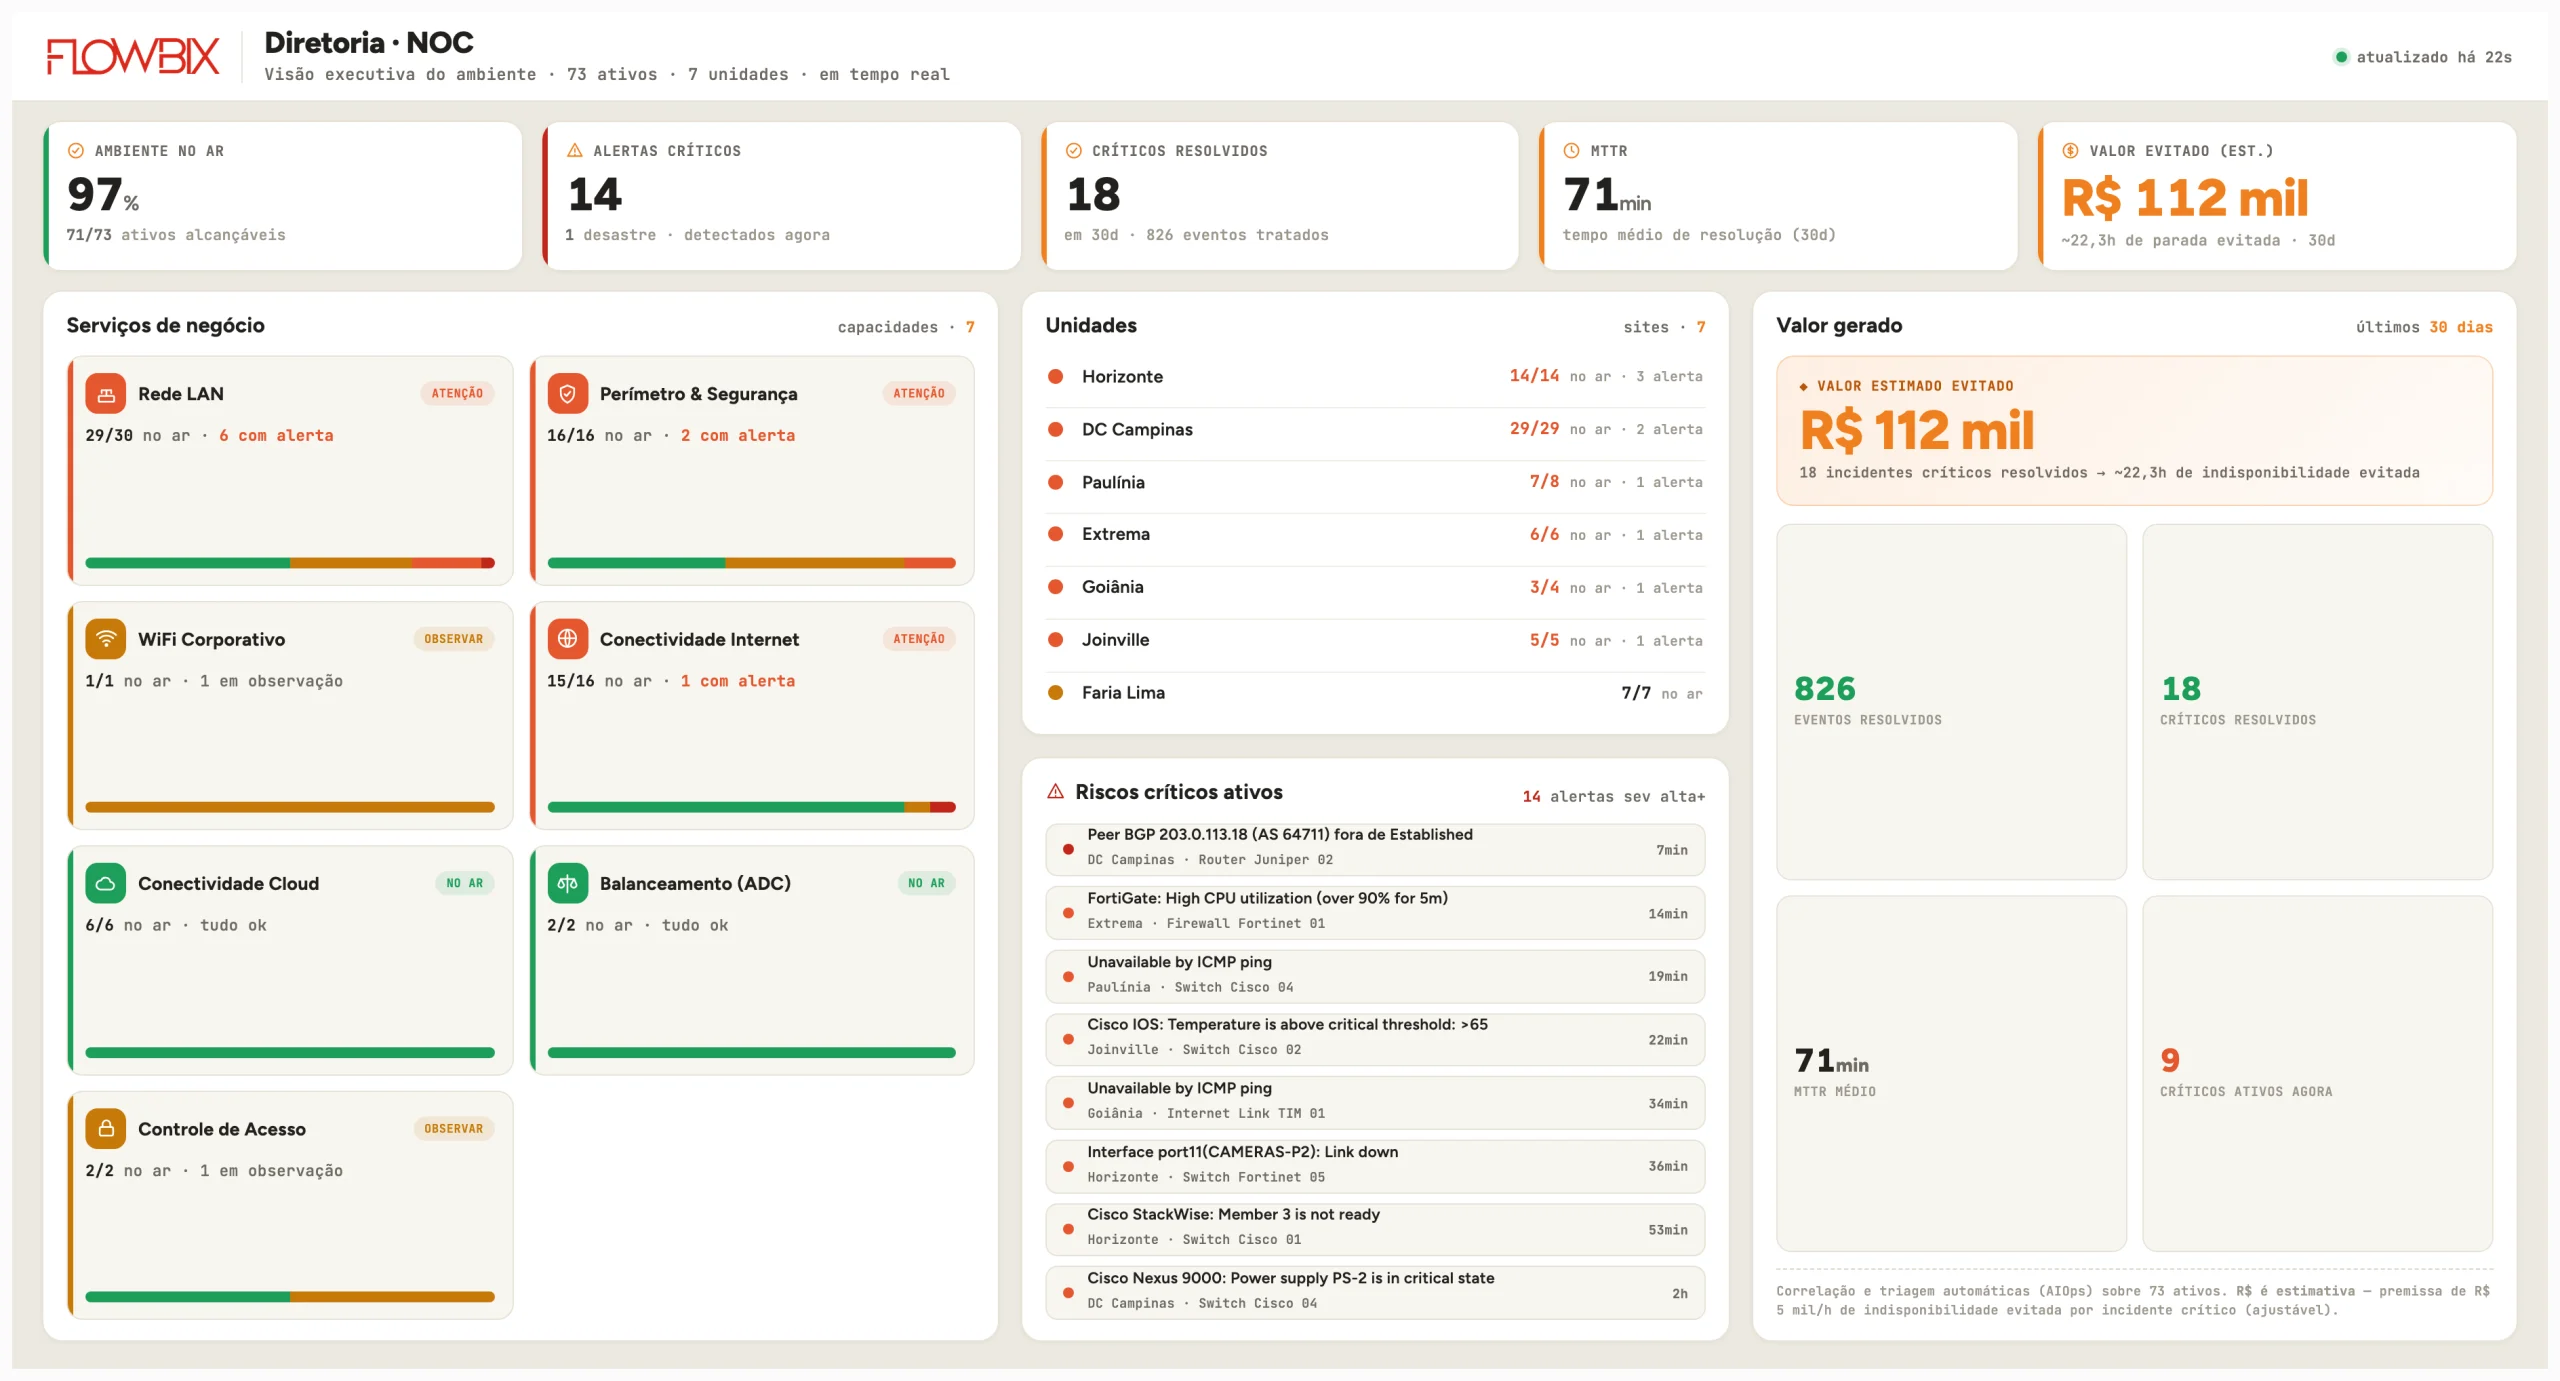Click the warning triangle beside Riscos críticos ativos

1055,792
